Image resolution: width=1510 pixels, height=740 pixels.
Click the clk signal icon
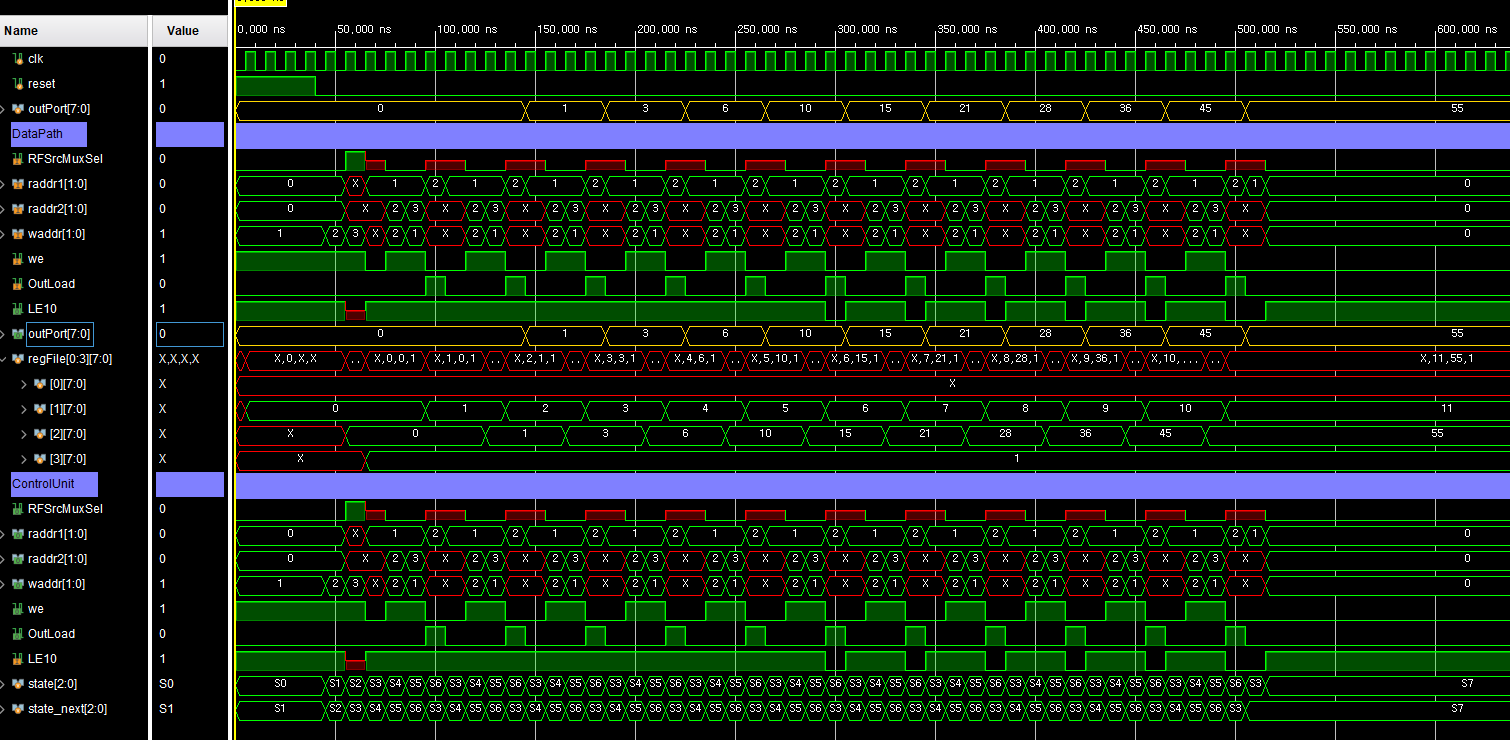(x=18, y=59)
